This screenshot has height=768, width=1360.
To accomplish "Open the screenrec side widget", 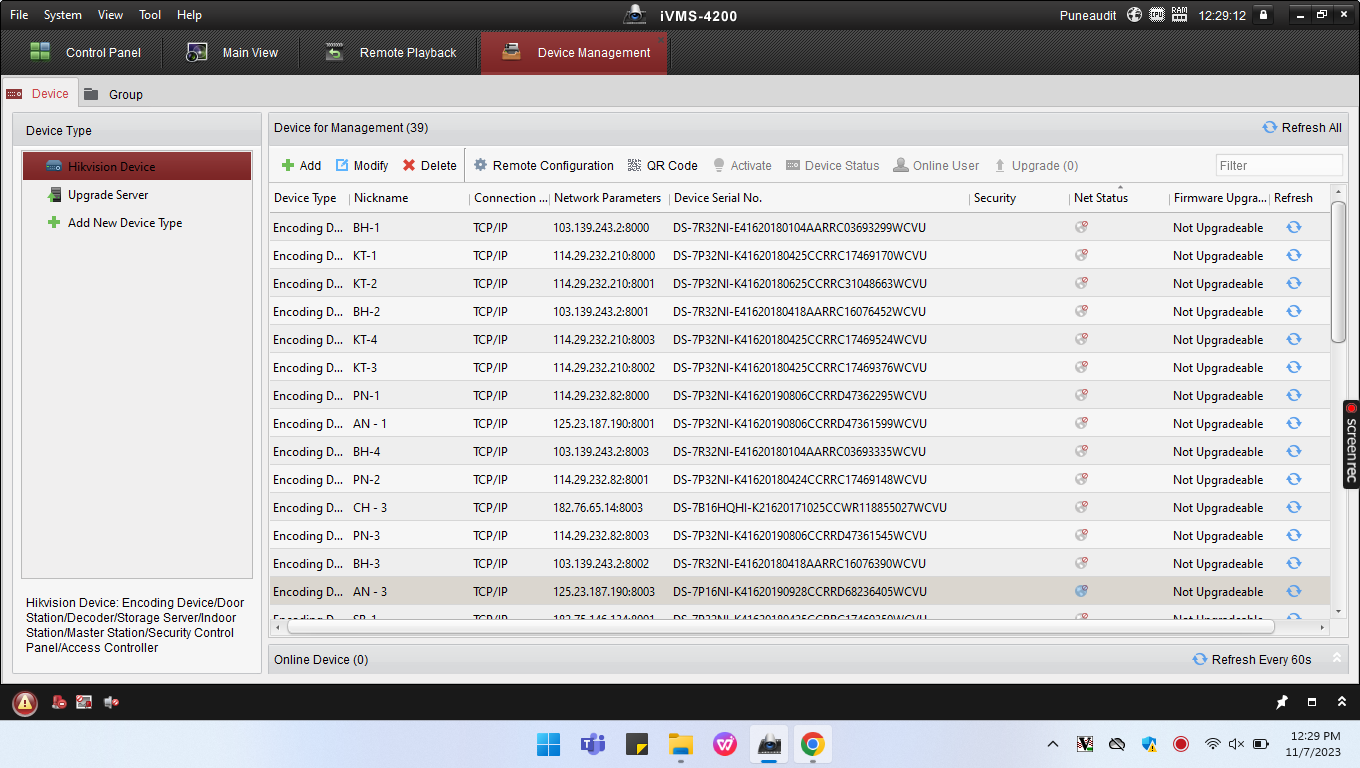I will pos(1351,444).
